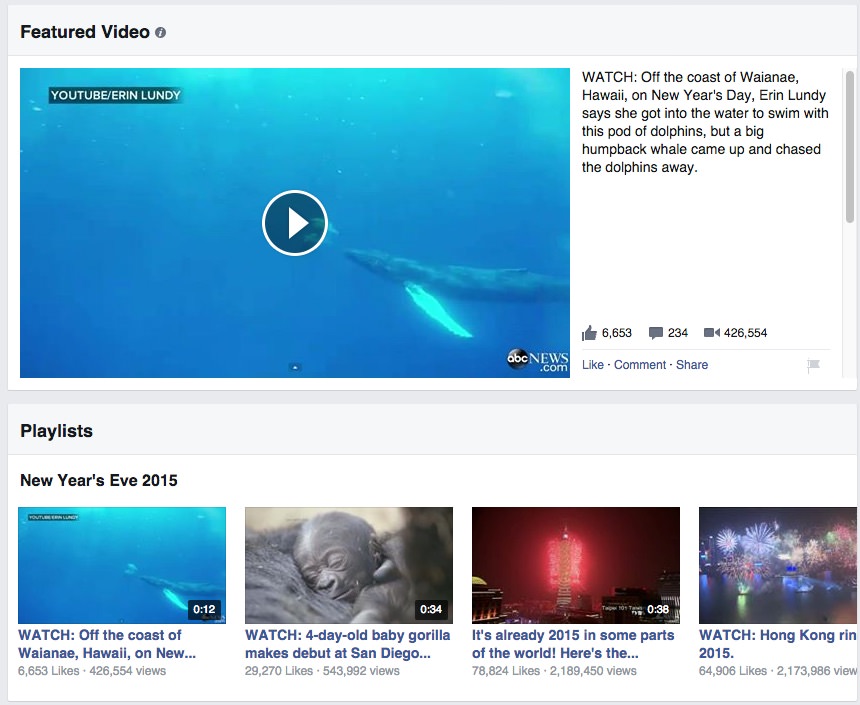
Task: Open the Hong Kong fireworks video thumbnail
Action: [778, 565]
